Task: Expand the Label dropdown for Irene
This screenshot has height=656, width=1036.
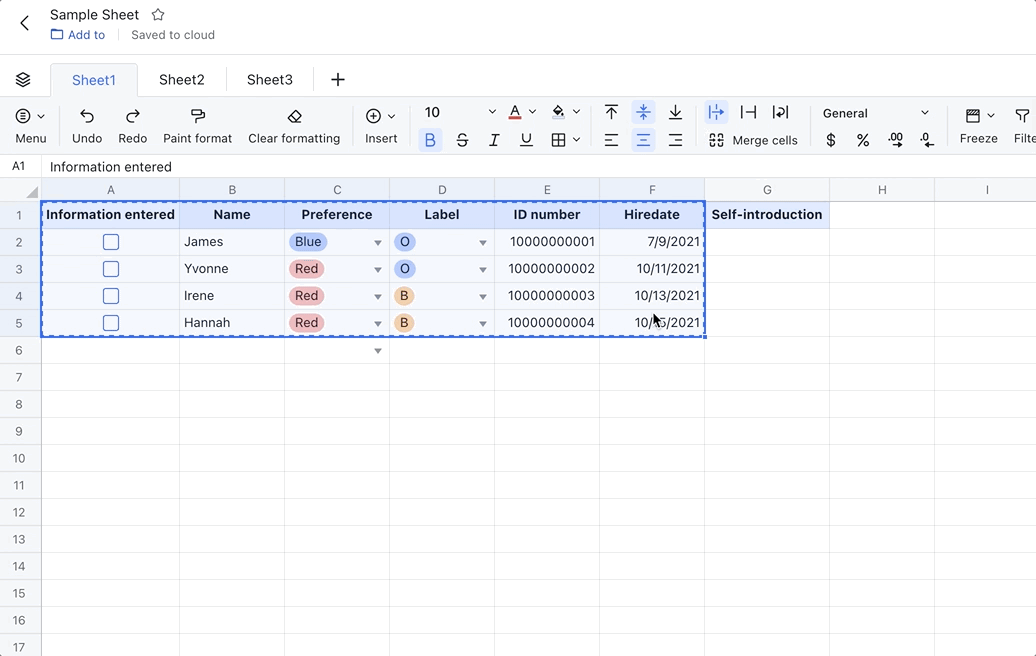Action: (x=482, y=295)
